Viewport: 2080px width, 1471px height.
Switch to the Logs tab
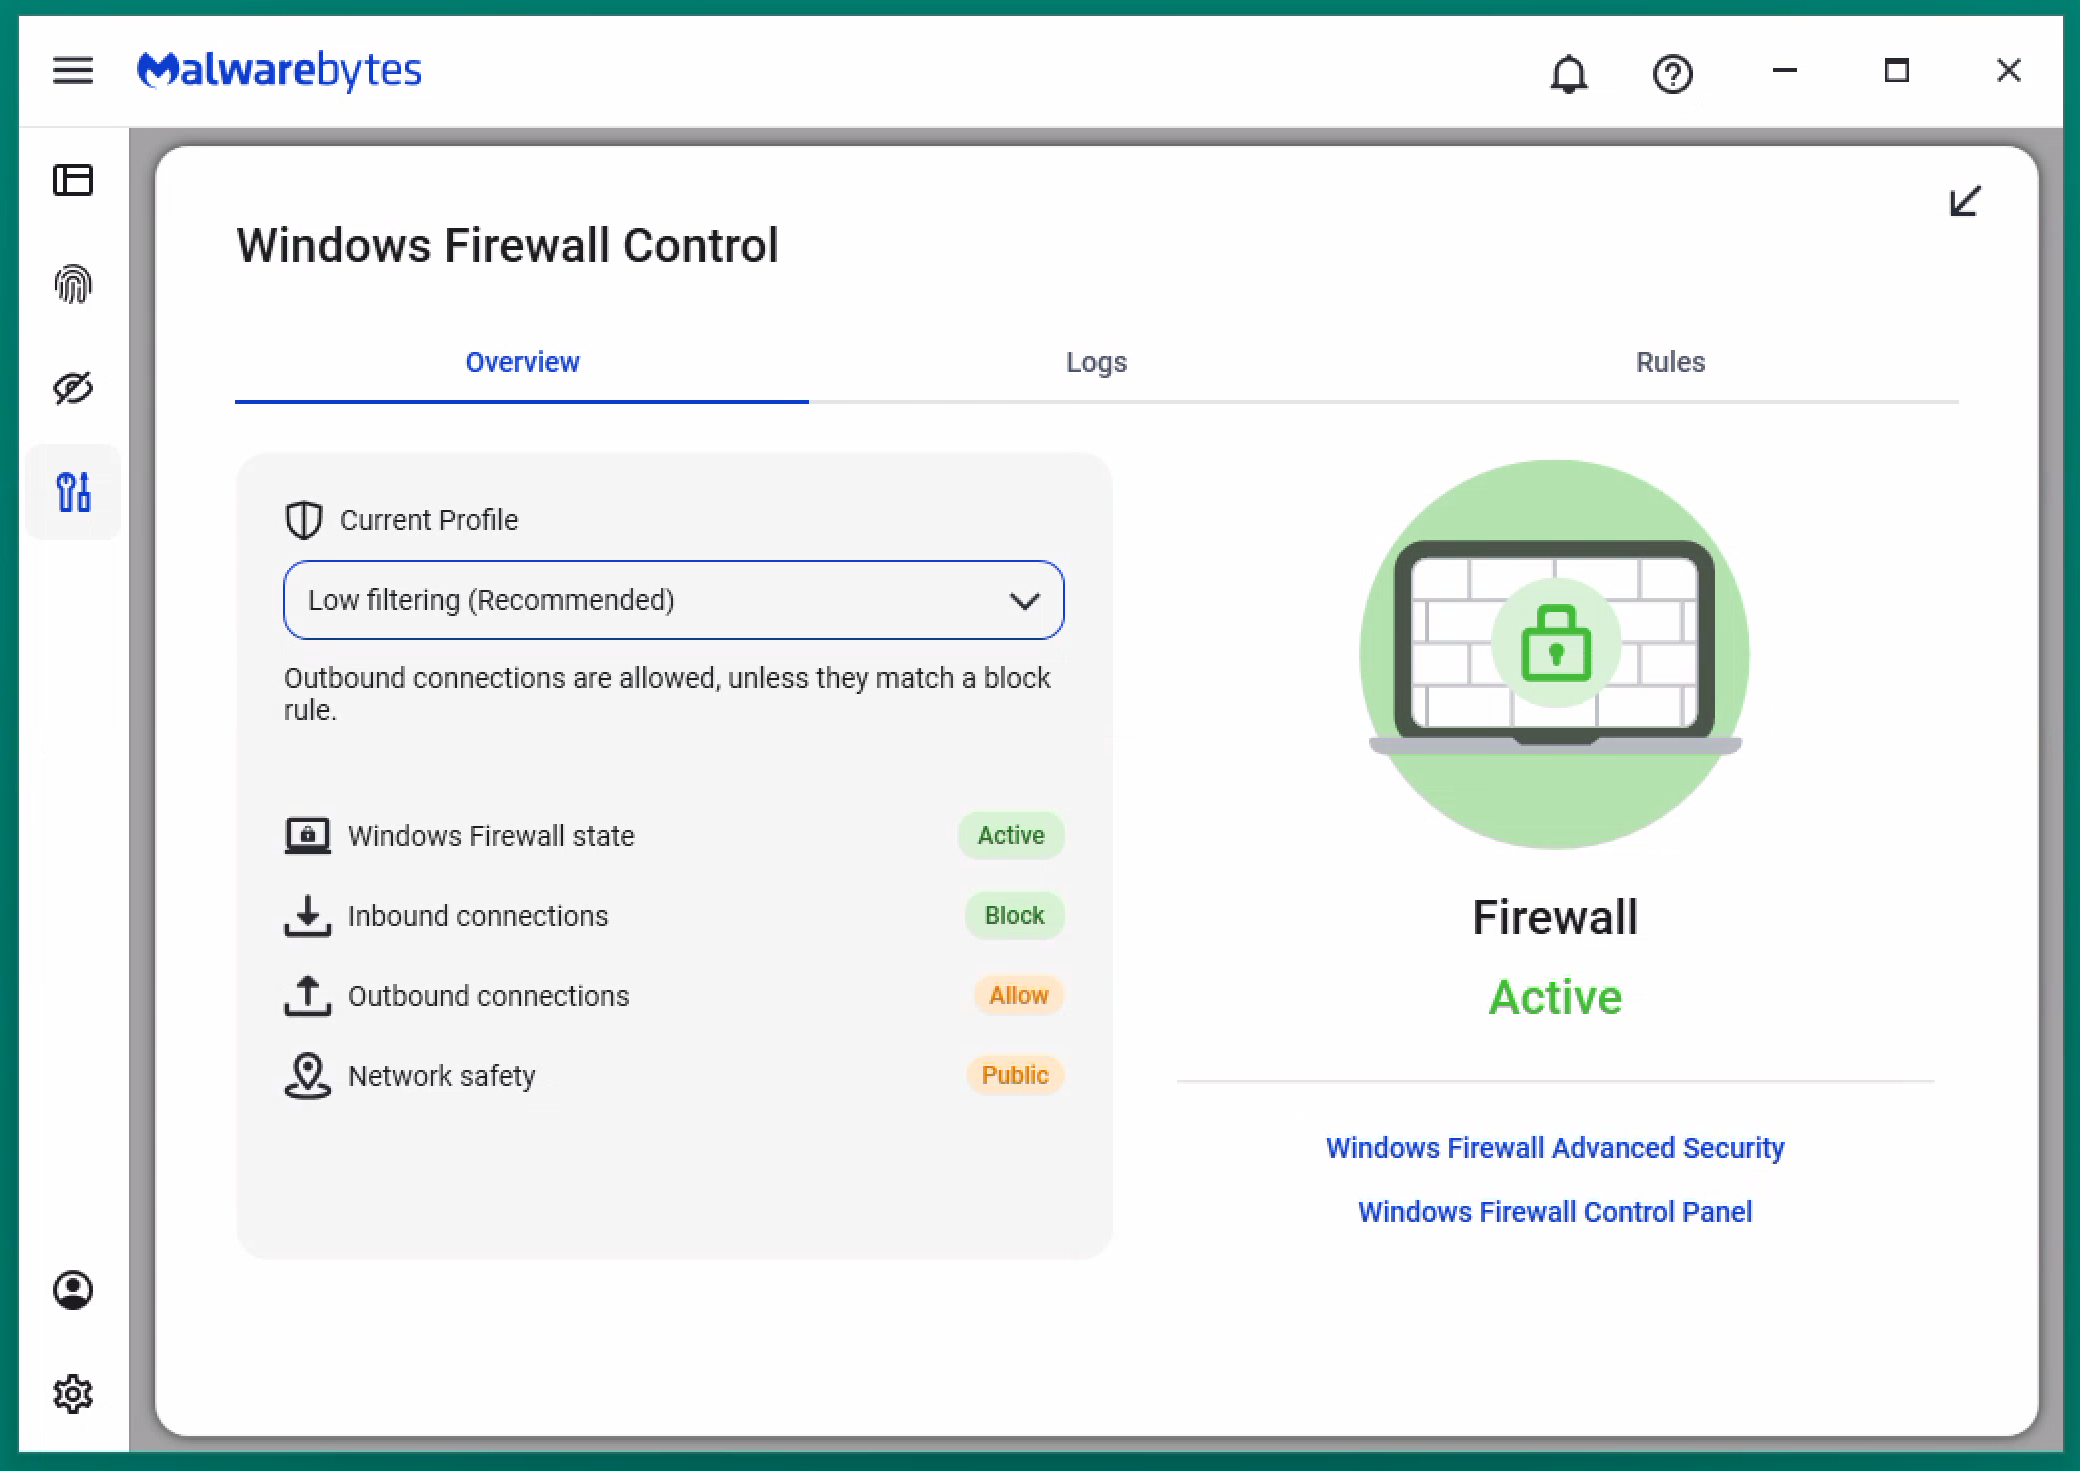pyautogui.click(x=1096, y=362)
